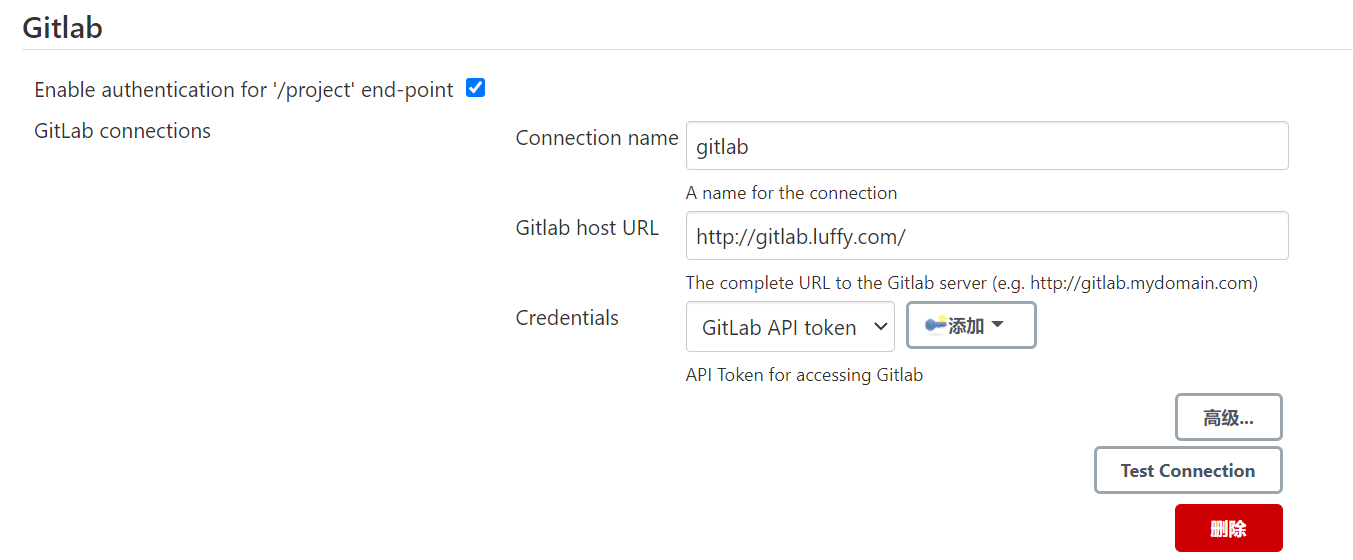This screenshot has height=560, width=1353.
Task: Click the "API Token for accessing Gitlab" description
Action: click(804, 376)
